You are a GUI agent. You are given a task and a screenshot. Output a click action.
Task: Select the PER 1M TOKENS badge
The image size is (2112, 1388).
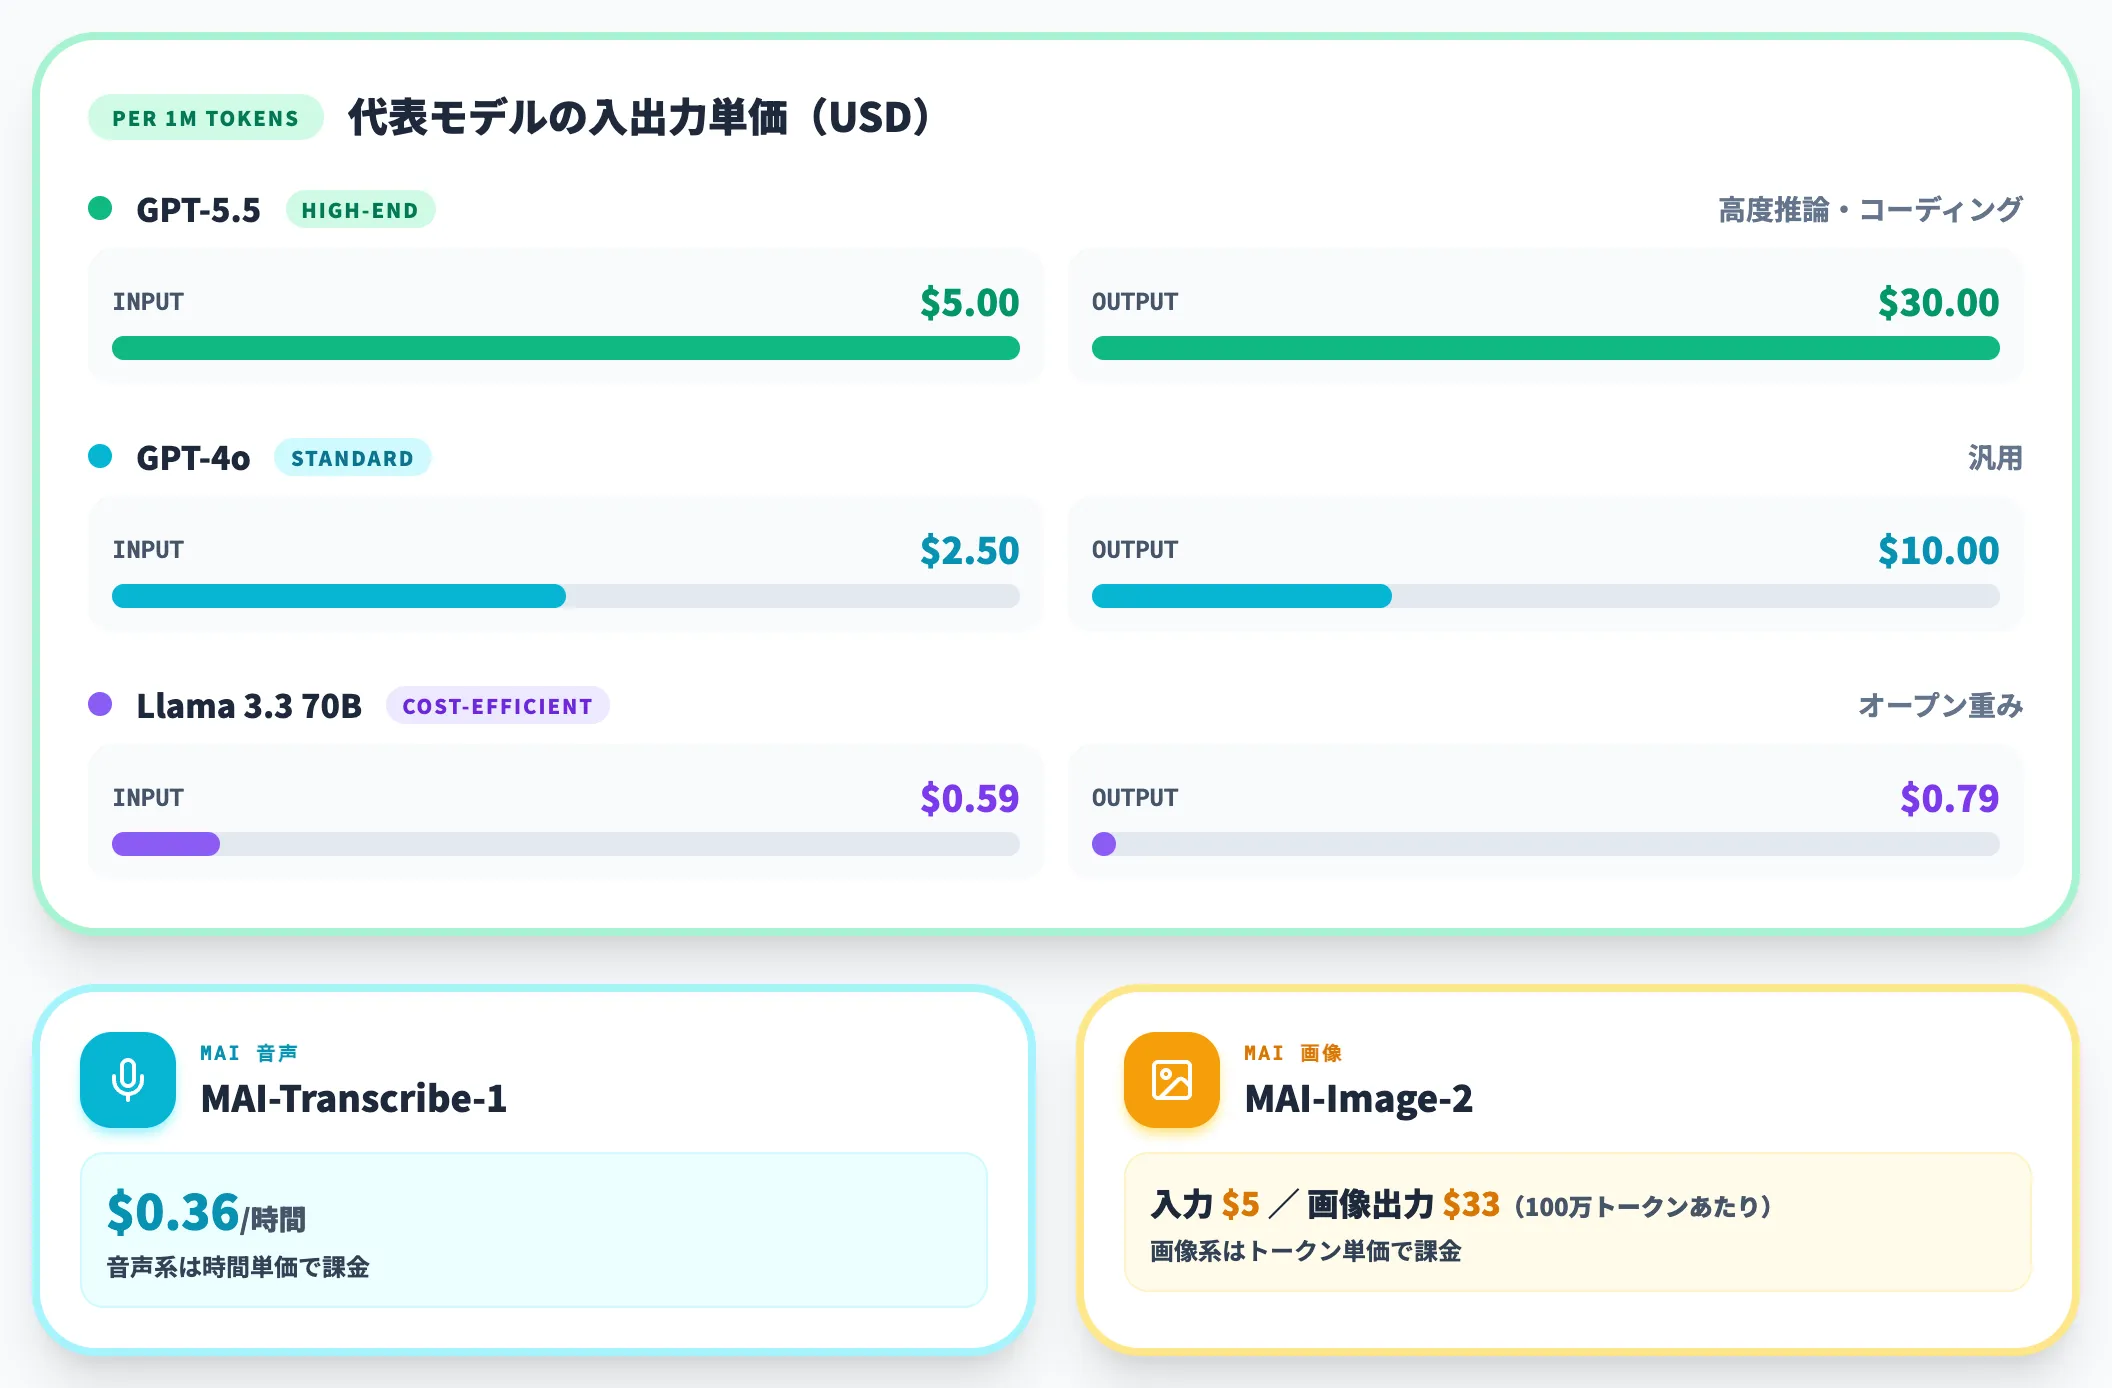205,118
